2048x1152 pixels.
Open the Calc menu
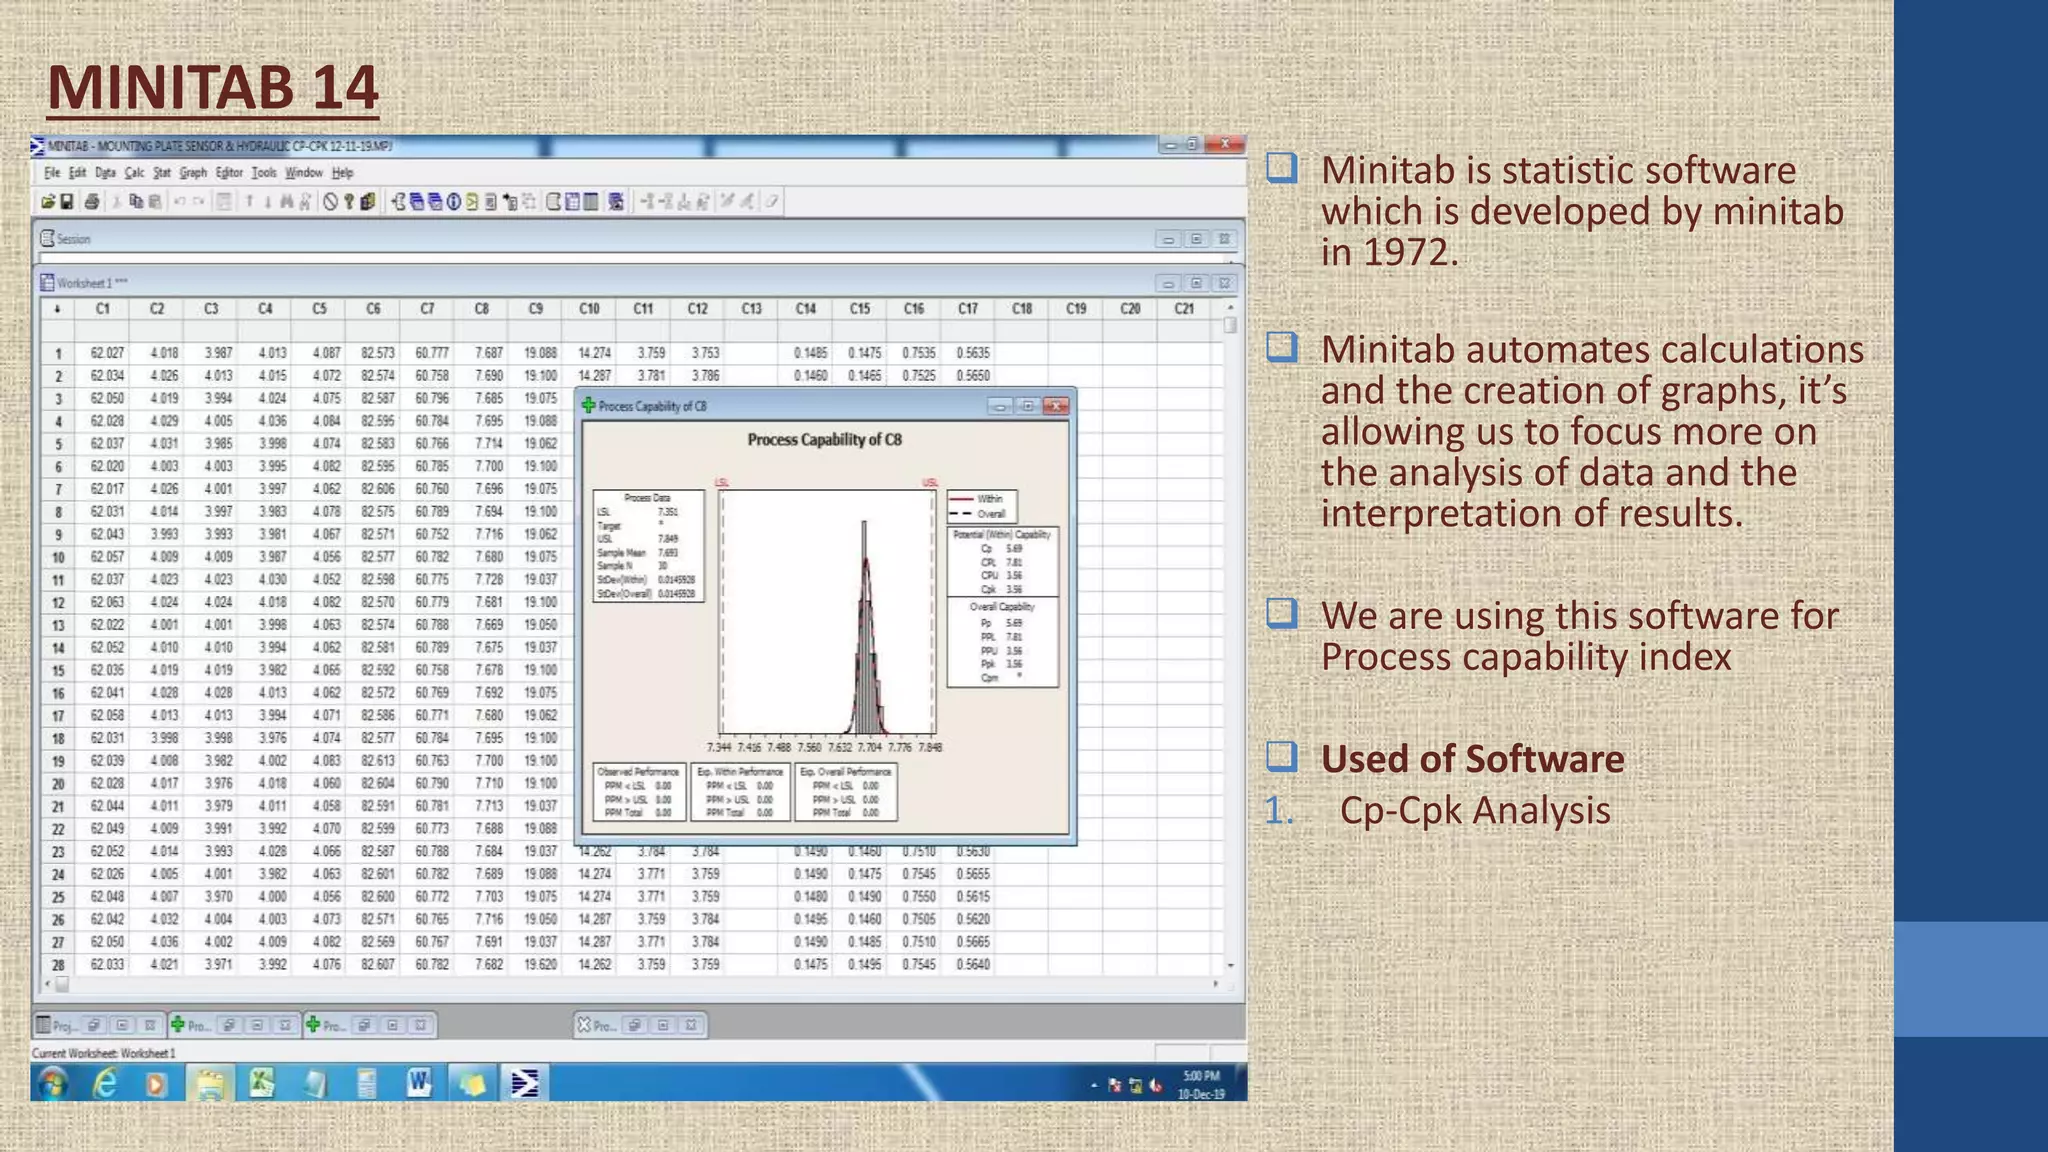click(134, 173)
